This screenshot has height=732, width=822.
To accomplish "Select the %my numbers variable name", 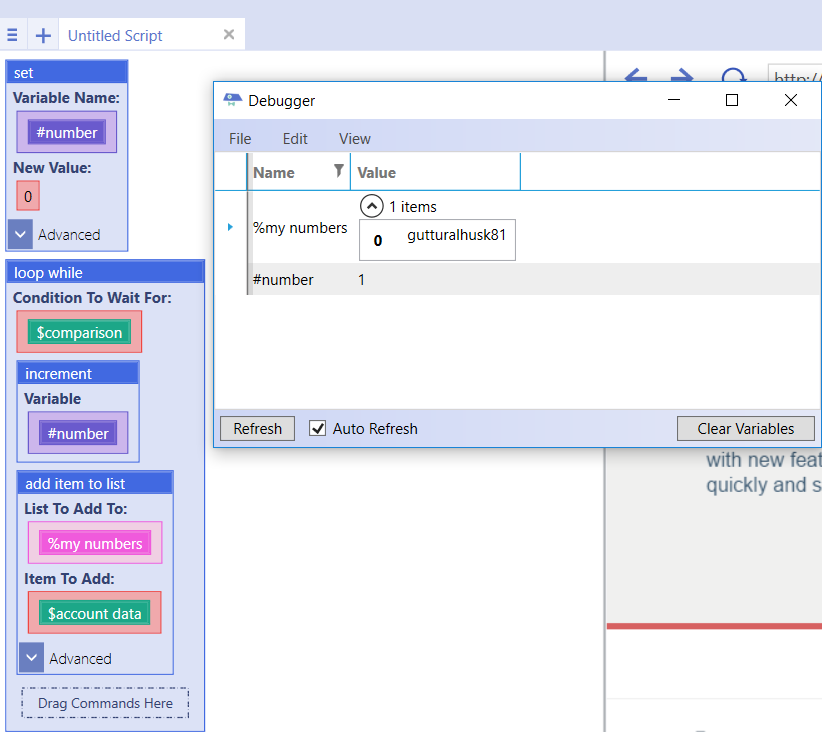I will 300,228.
